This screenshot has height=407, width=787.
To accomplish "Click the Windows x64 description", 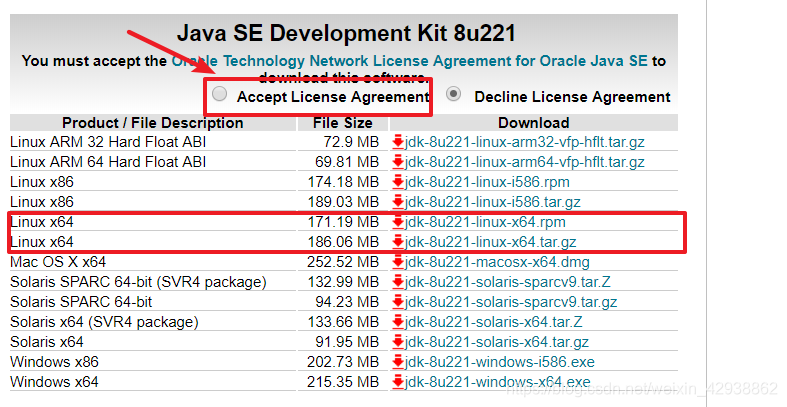I will (x=54, y=382).
